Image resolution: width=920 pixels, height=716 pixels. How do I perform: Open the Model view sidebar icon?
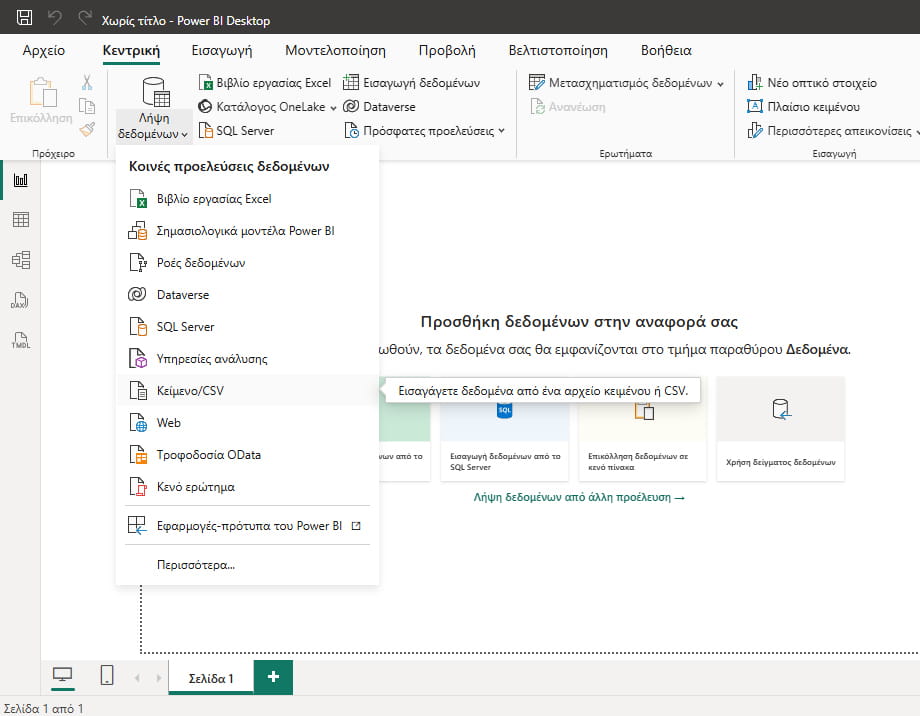pos(21,260)
